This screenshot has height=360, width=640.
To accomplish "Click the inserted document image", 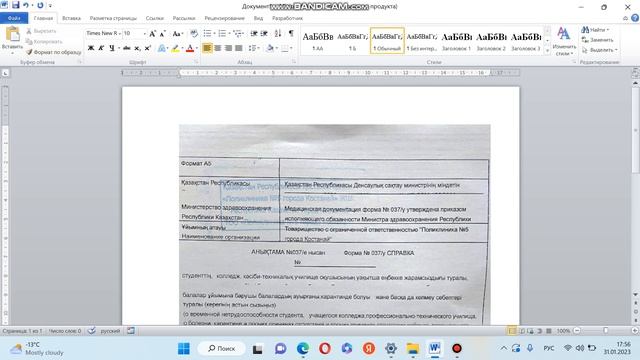I will (335, 224).
